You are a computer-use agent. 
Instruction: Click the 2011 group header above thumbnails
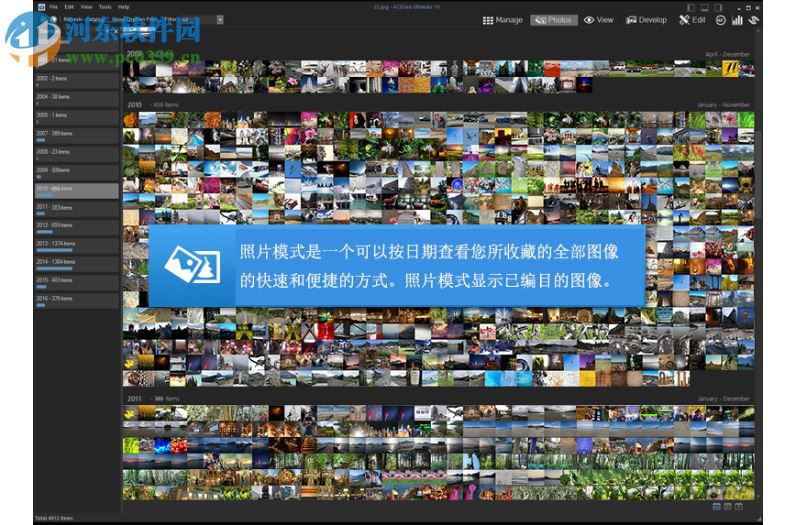tap(152, 399)
